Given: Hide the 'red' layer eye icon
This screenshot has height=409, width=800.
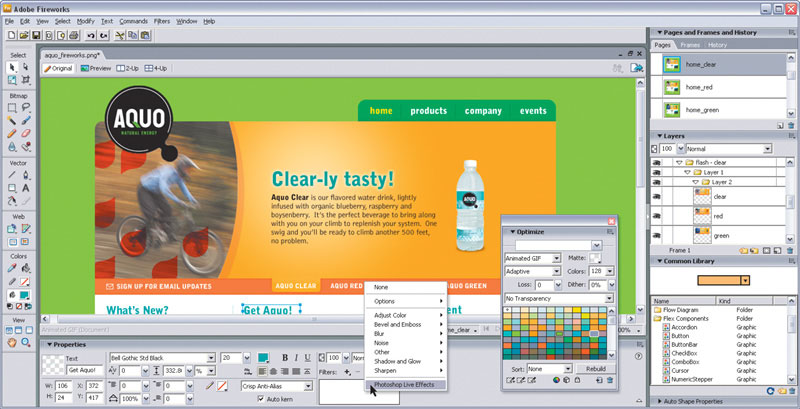Looking at the screenshot, I should point(657,216).
